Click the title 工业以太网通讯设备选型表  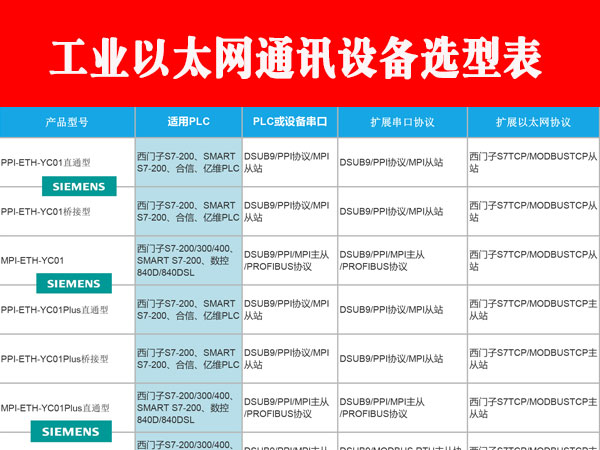(295, 58)
